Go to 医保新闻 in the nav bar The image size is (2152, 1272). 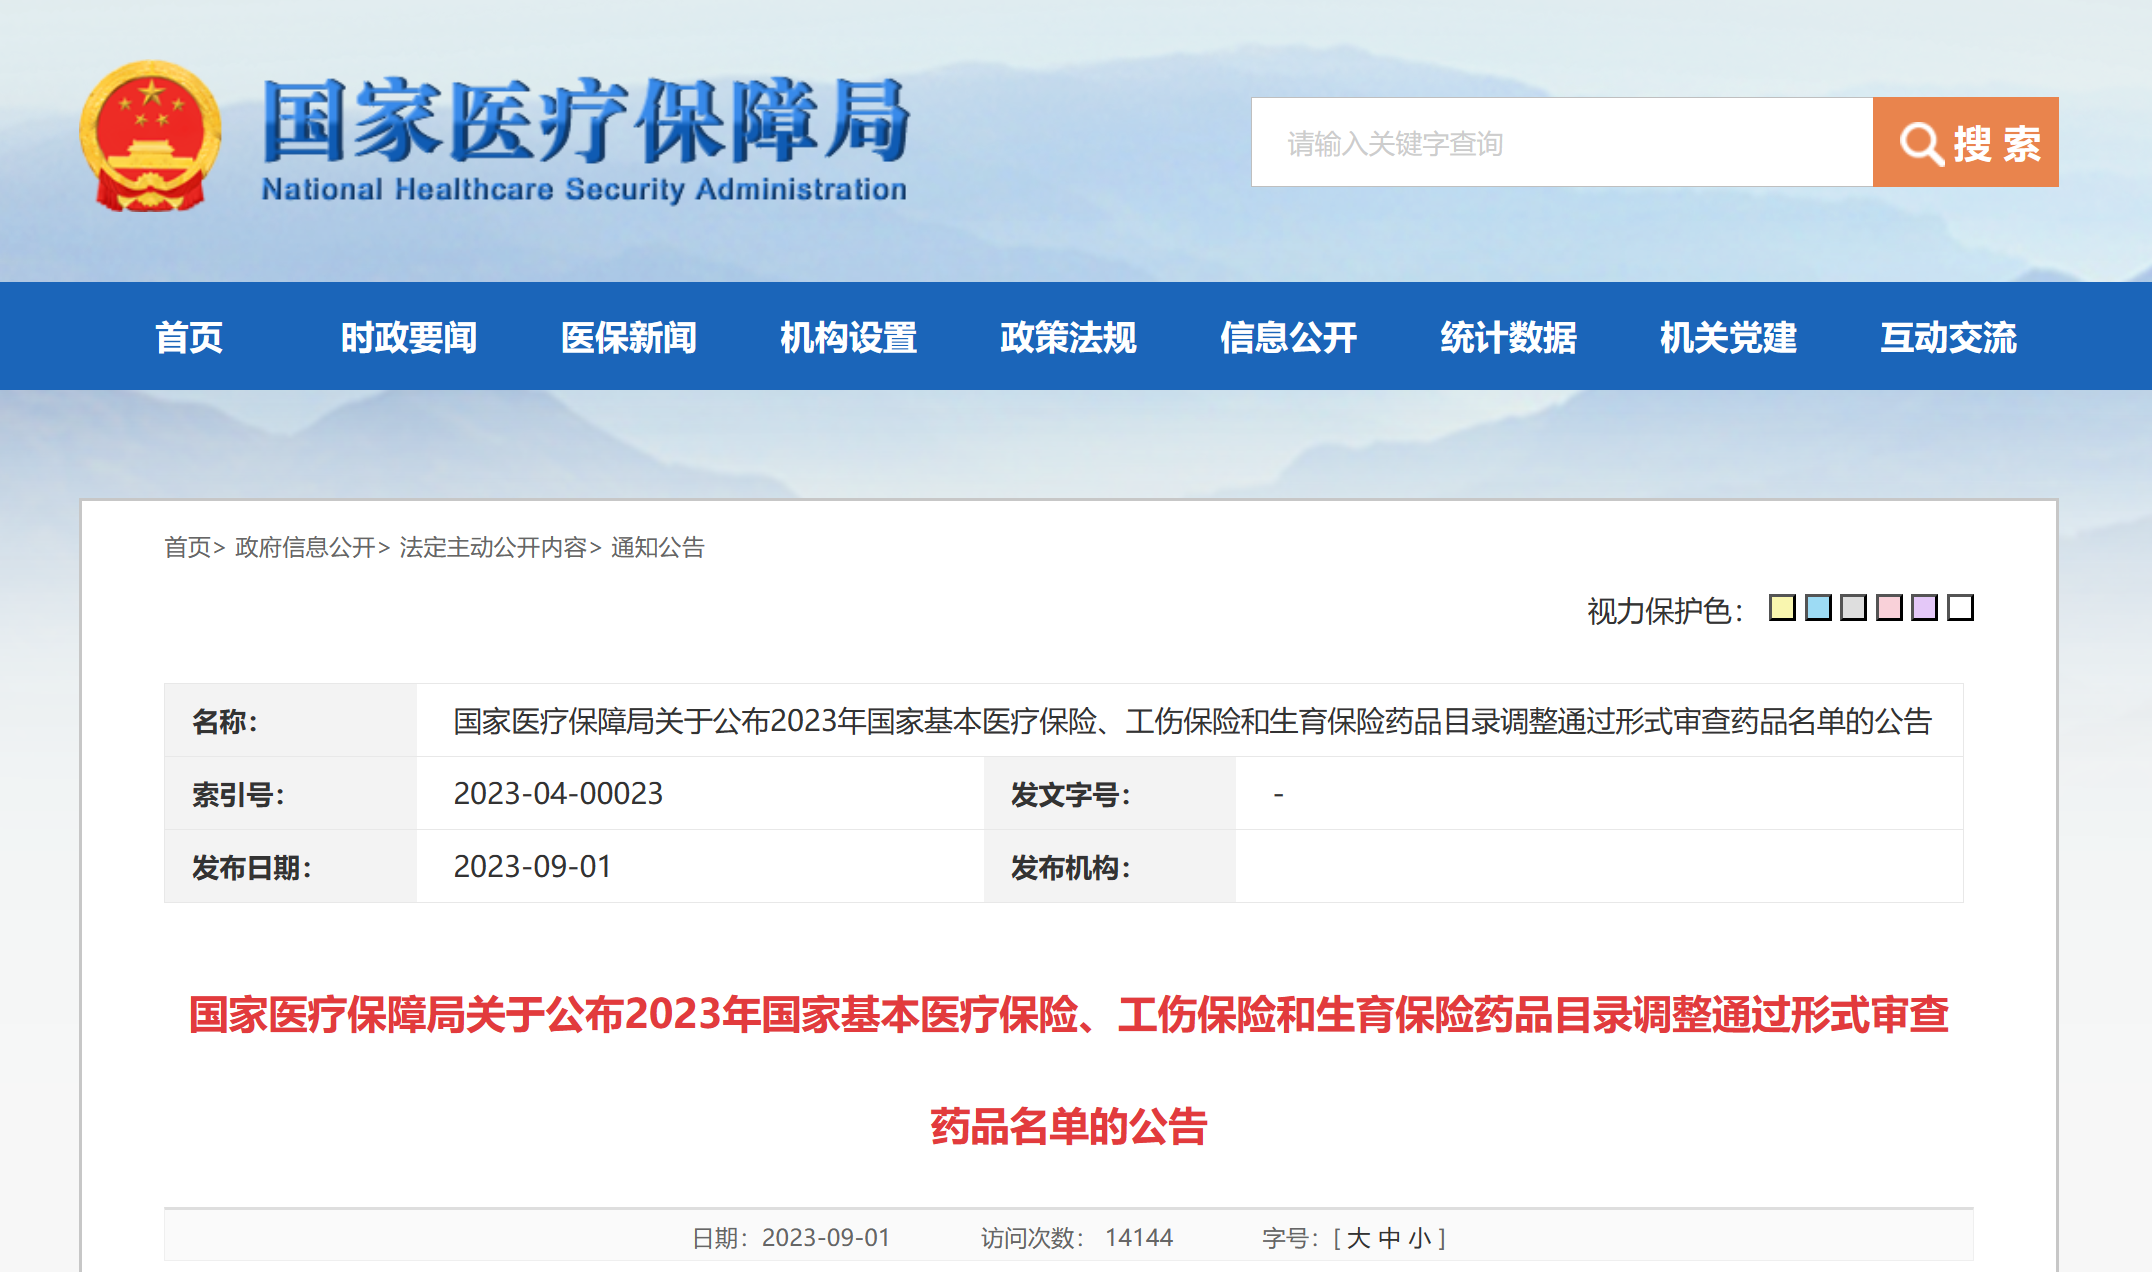tap(629, 337)
